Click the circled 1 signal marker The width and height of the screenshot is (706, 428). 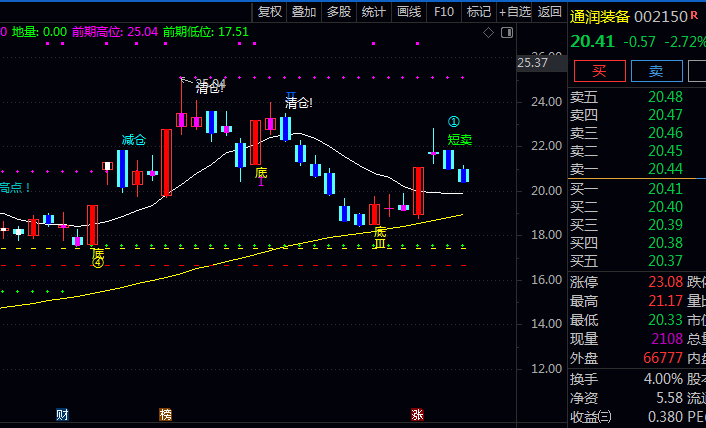tap(453, 122)
